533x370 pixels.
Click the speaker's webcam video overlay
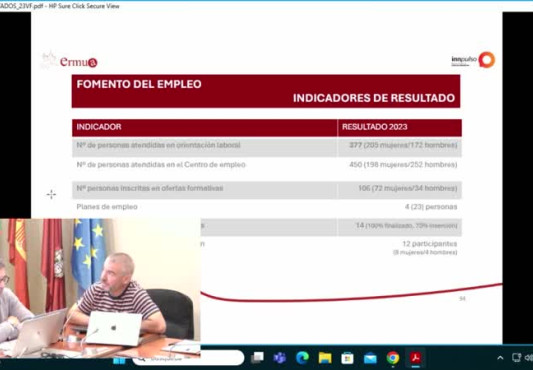coord(100,288)
